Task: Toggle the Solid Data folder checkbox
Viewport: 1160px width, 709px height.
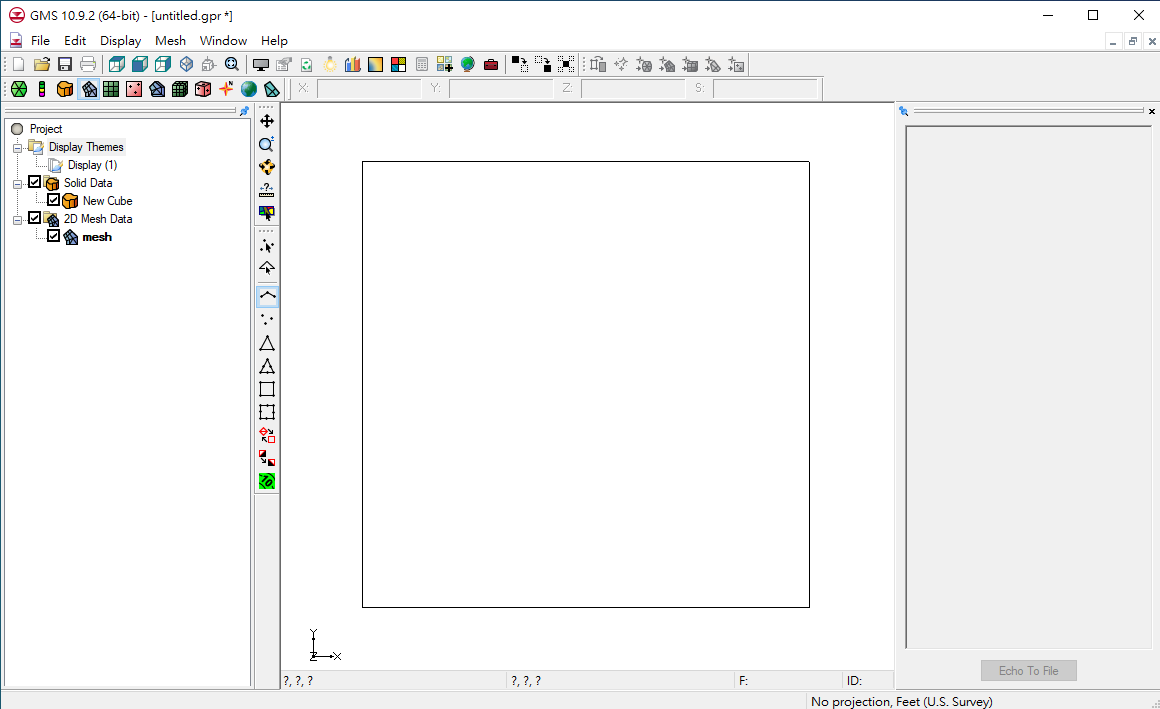Action: (x=35, y=182)
